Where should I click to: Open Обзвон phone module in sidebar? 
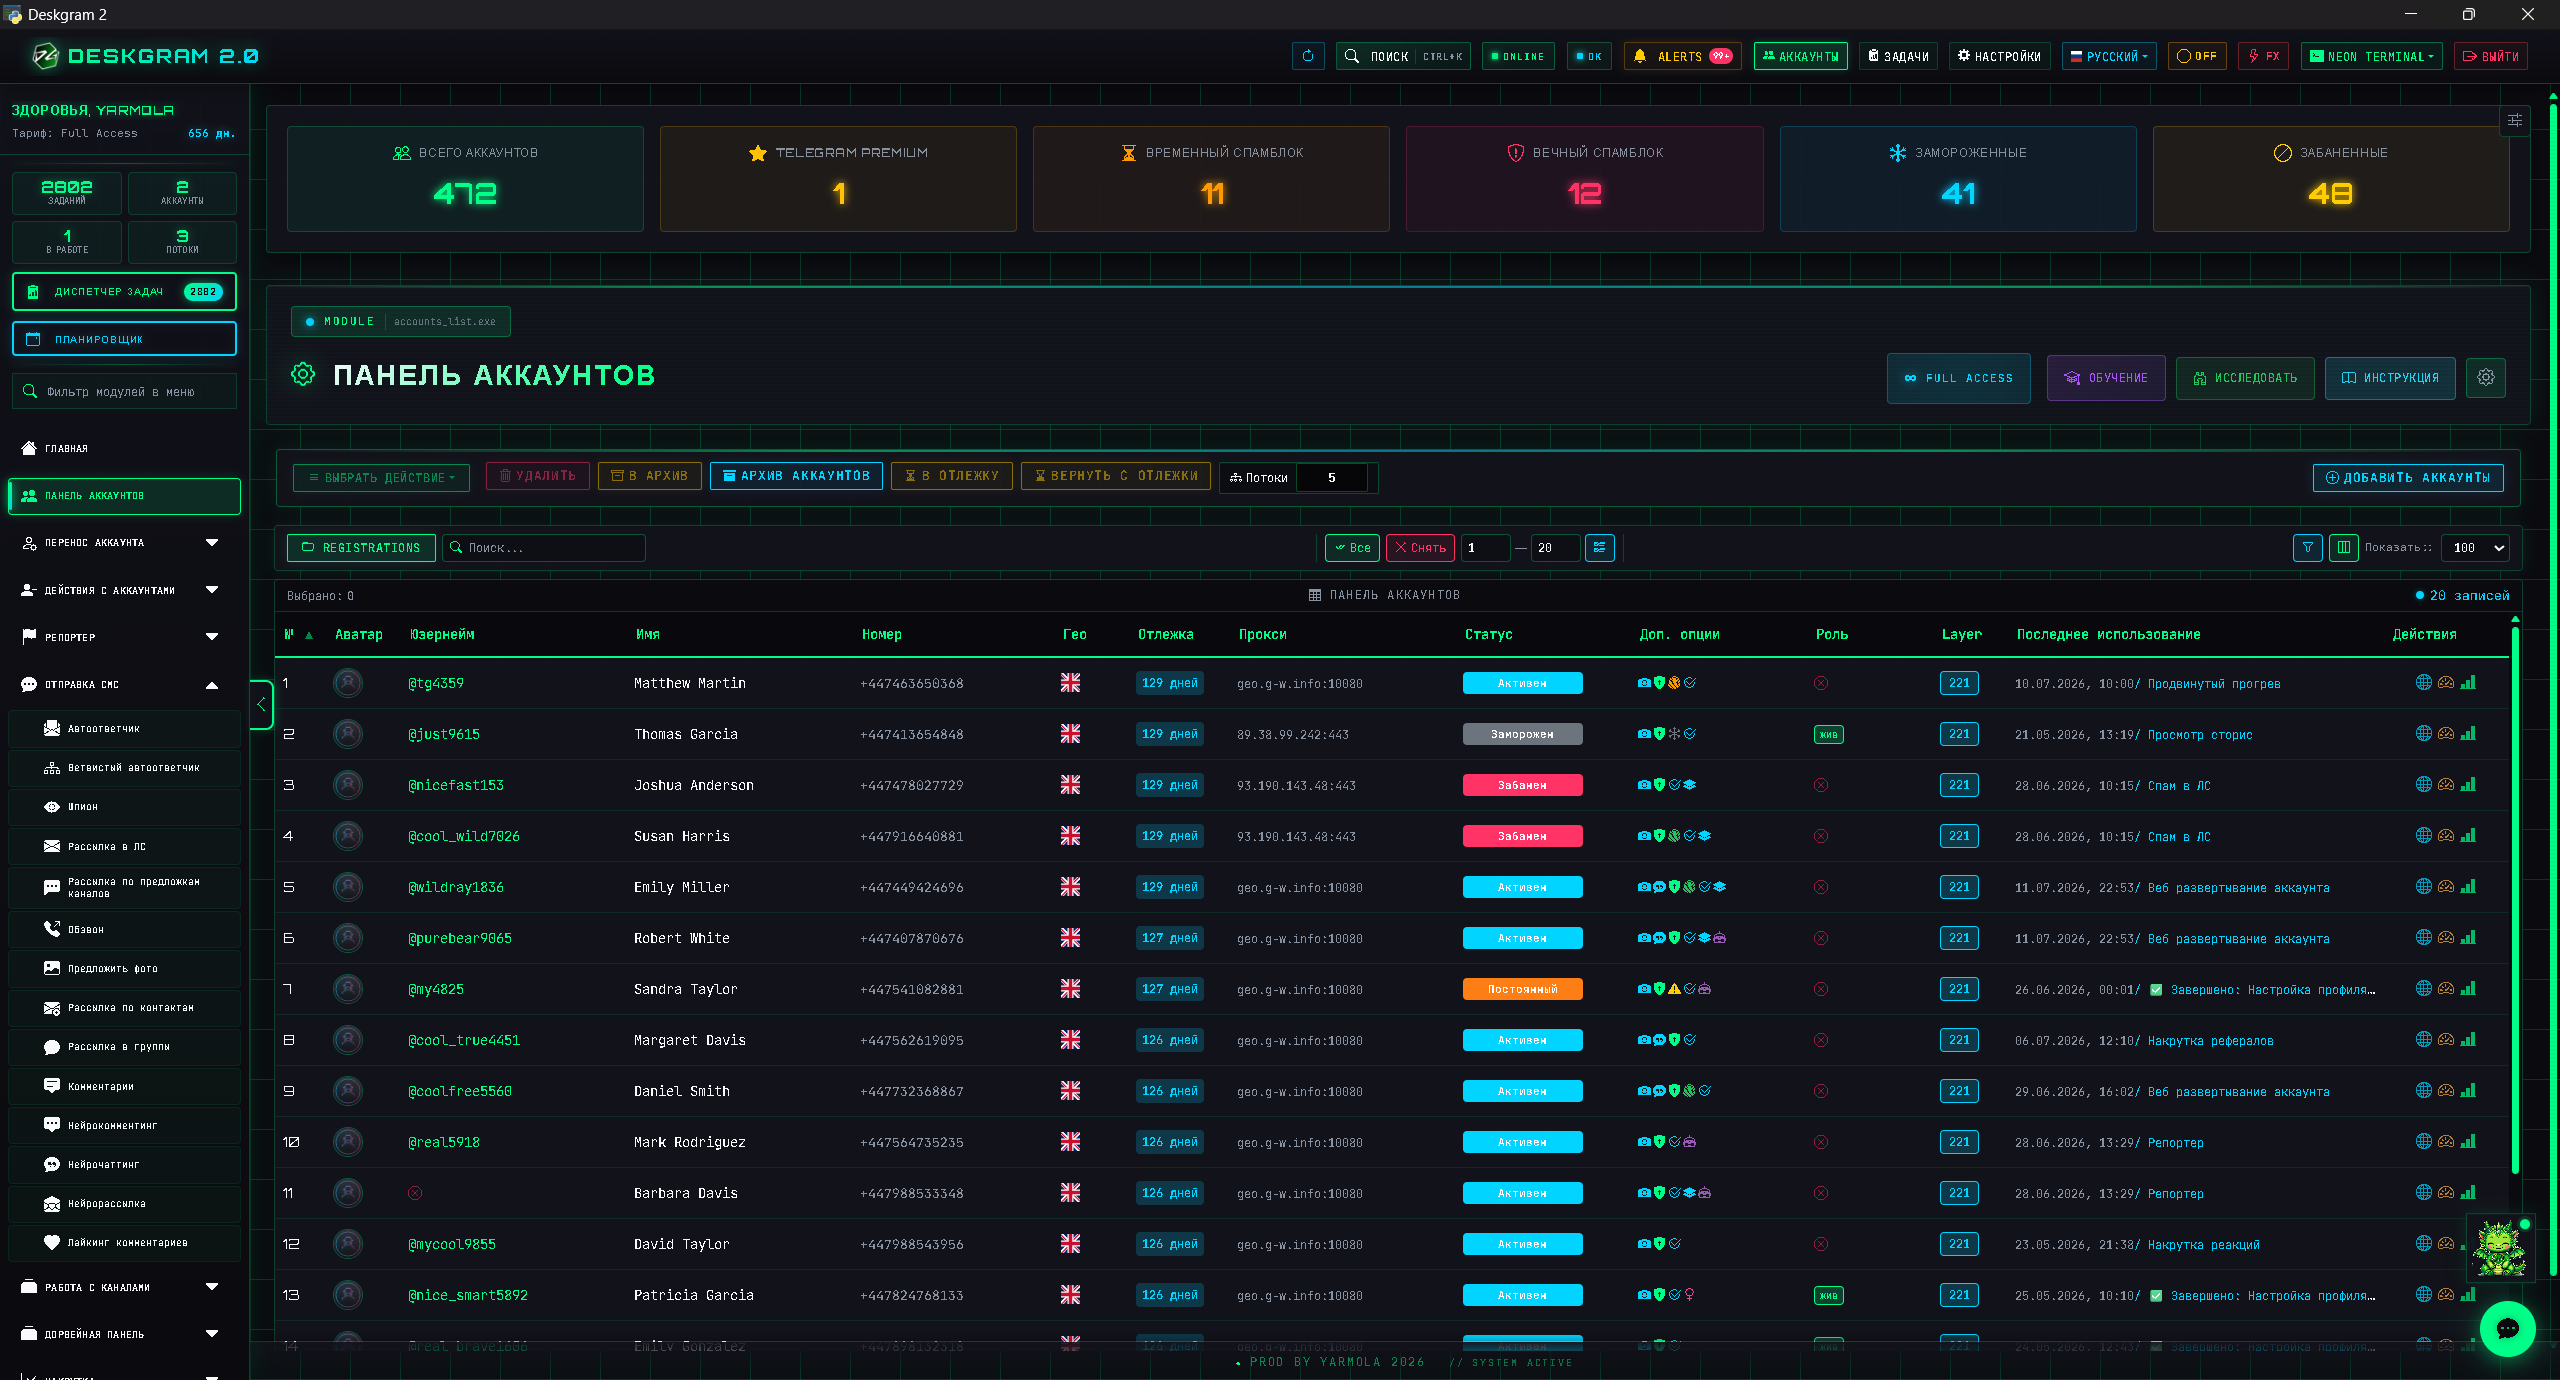tap(124, 929)
